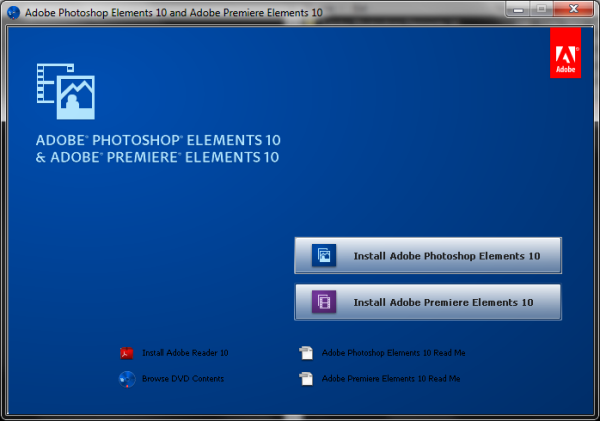This screenshot has height=421, width=600.
Task: Click the red Adobe Reader icon
Action: point(127,353)
